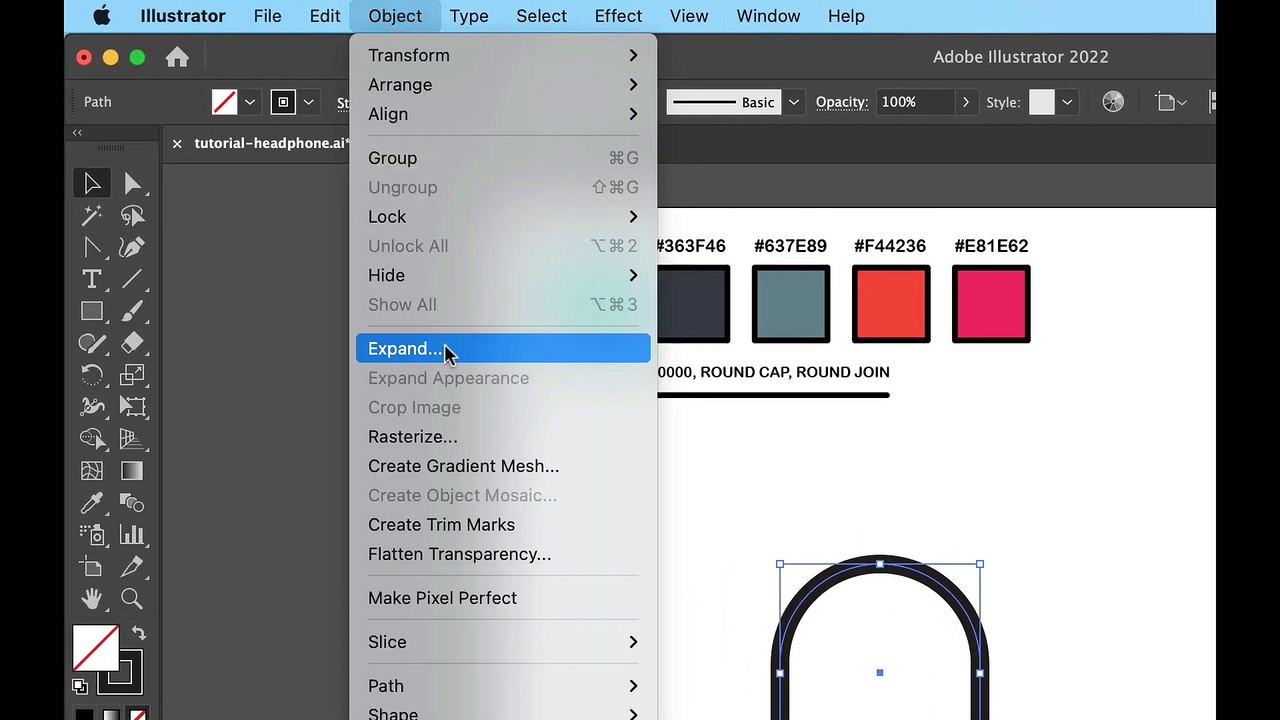Expand the Opacity slider arrow
The width and height of the screenshot is (1280, 720).
click(965, 102)
